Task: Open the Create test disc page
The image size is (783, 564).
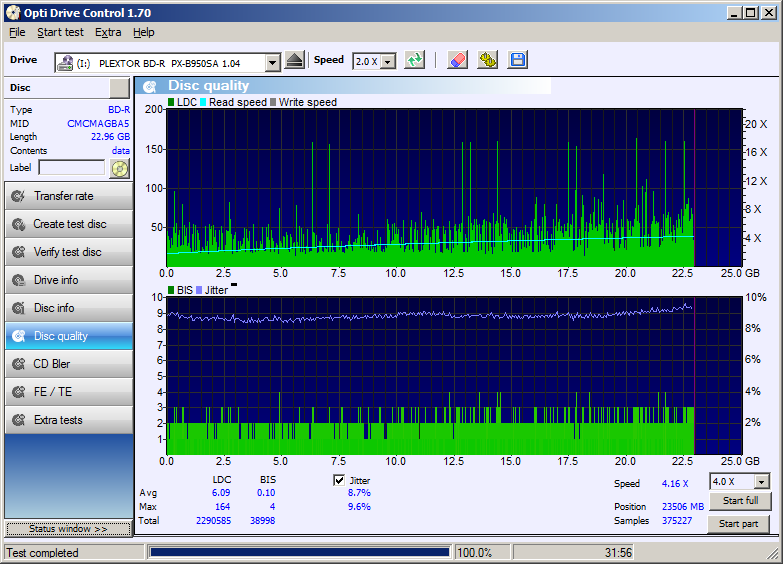Action: 69,224
